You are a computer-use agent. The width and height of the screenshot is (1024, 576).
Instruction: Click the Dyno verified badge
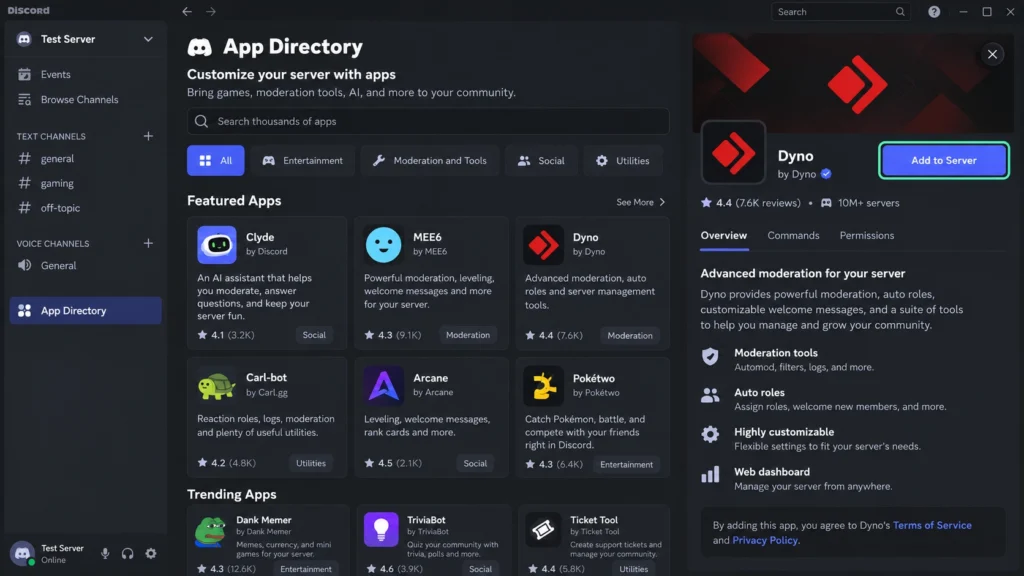826,174
